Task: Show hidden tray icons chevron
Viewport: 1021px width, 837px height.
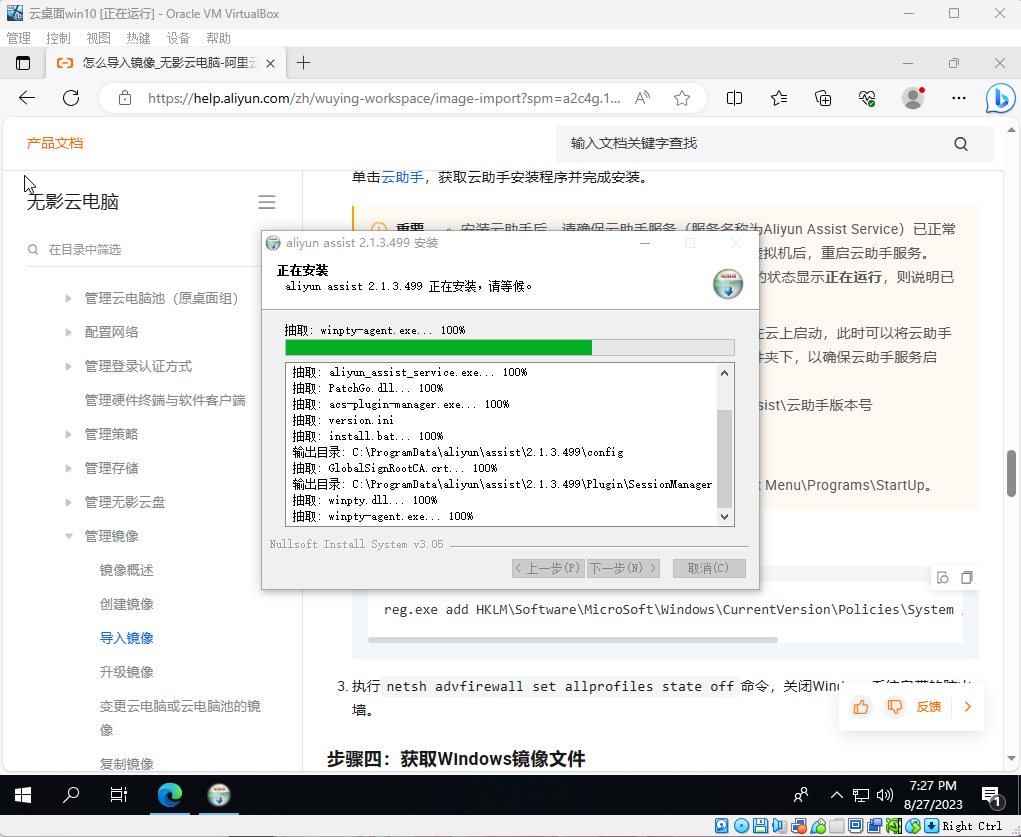Action: [x=837, y=795]
